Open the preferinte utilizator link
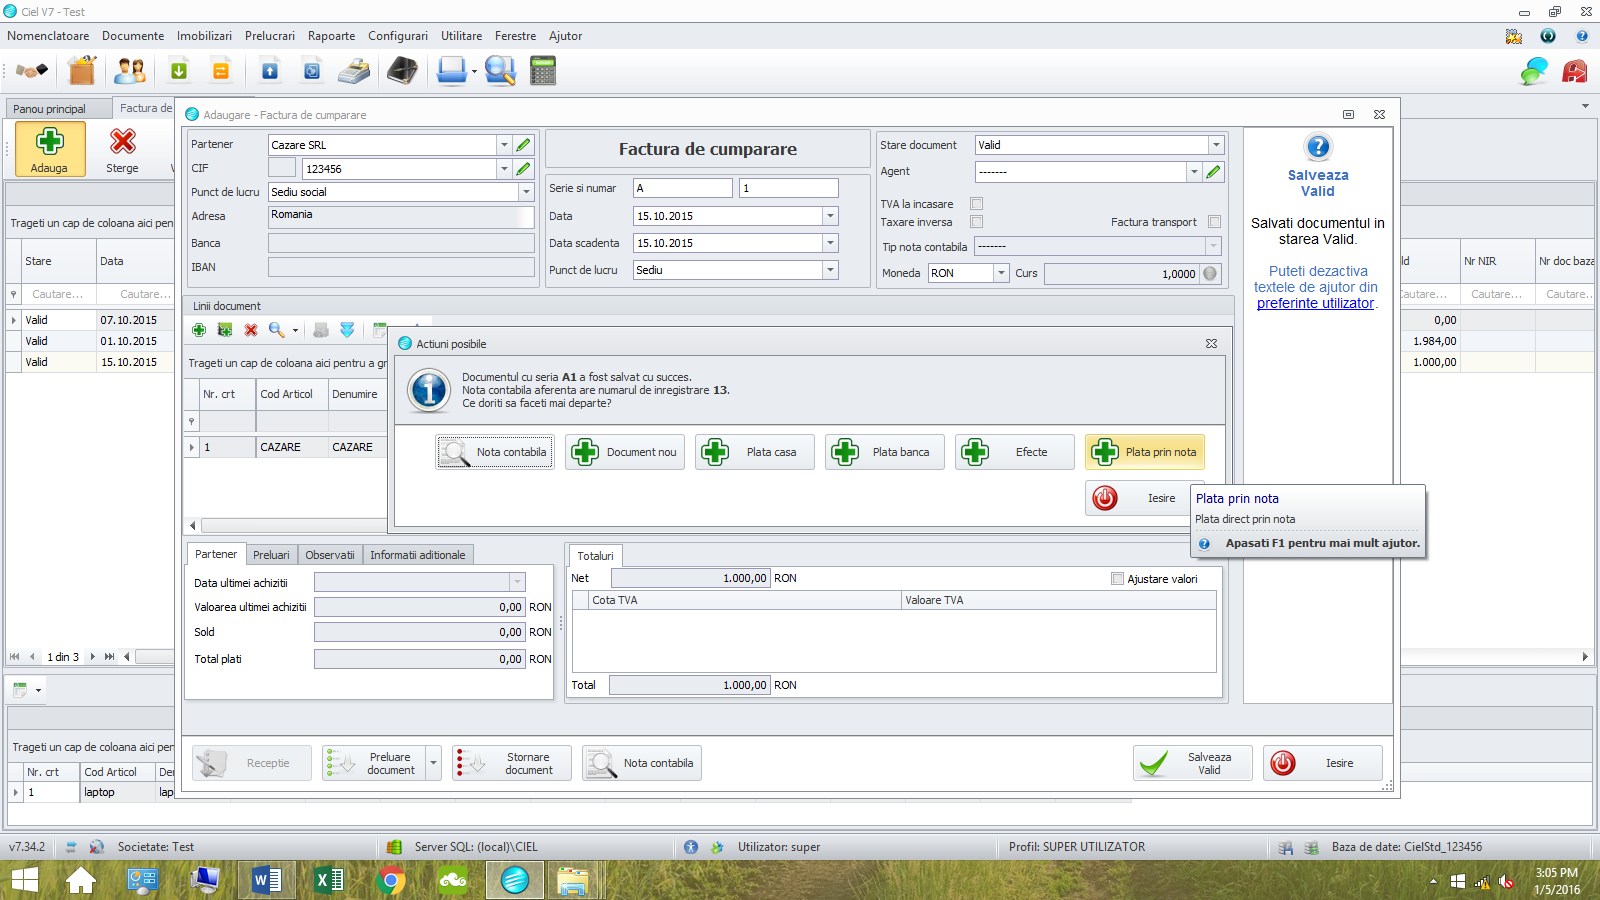The image size is (1600, 900). point(1316,303)
